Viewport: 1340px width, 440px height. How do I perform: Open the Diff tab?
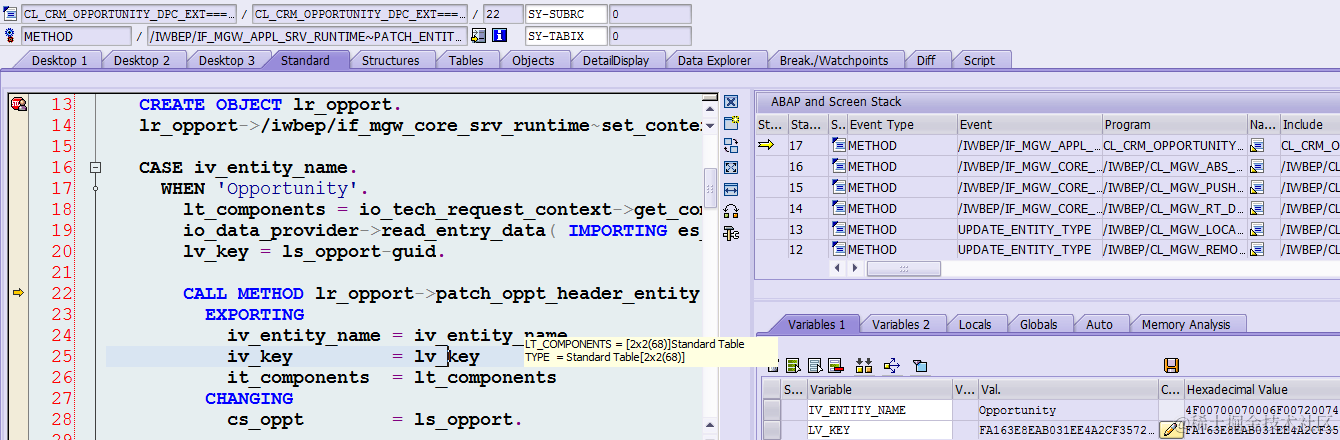click(x=926, y=60)
